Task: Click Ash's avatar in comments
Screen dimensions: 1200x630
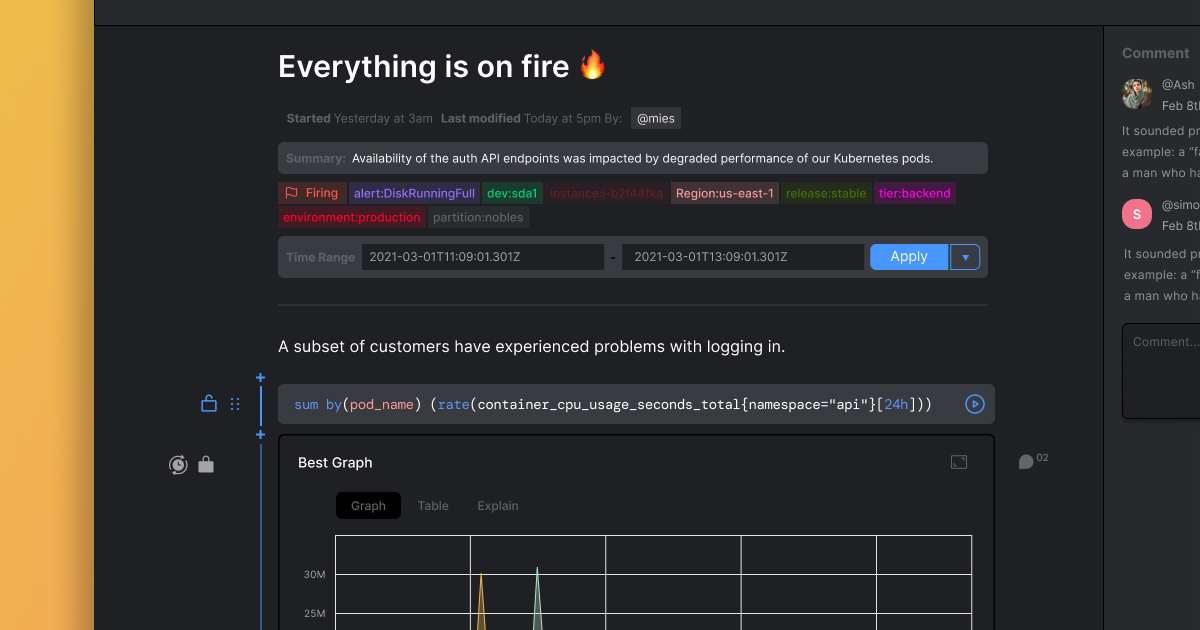Action: 1137,94
